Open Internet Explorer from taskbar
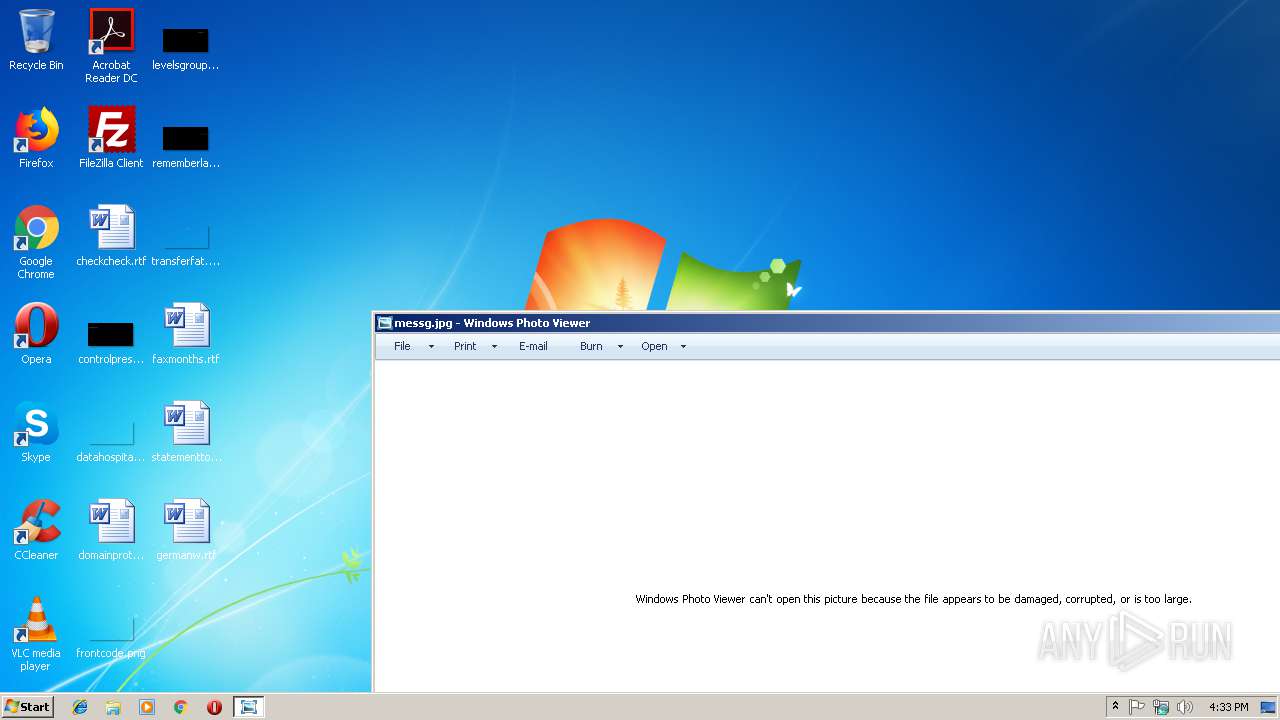The width and height of the screenshot is (1280, 720). click(x=80, y=707)
